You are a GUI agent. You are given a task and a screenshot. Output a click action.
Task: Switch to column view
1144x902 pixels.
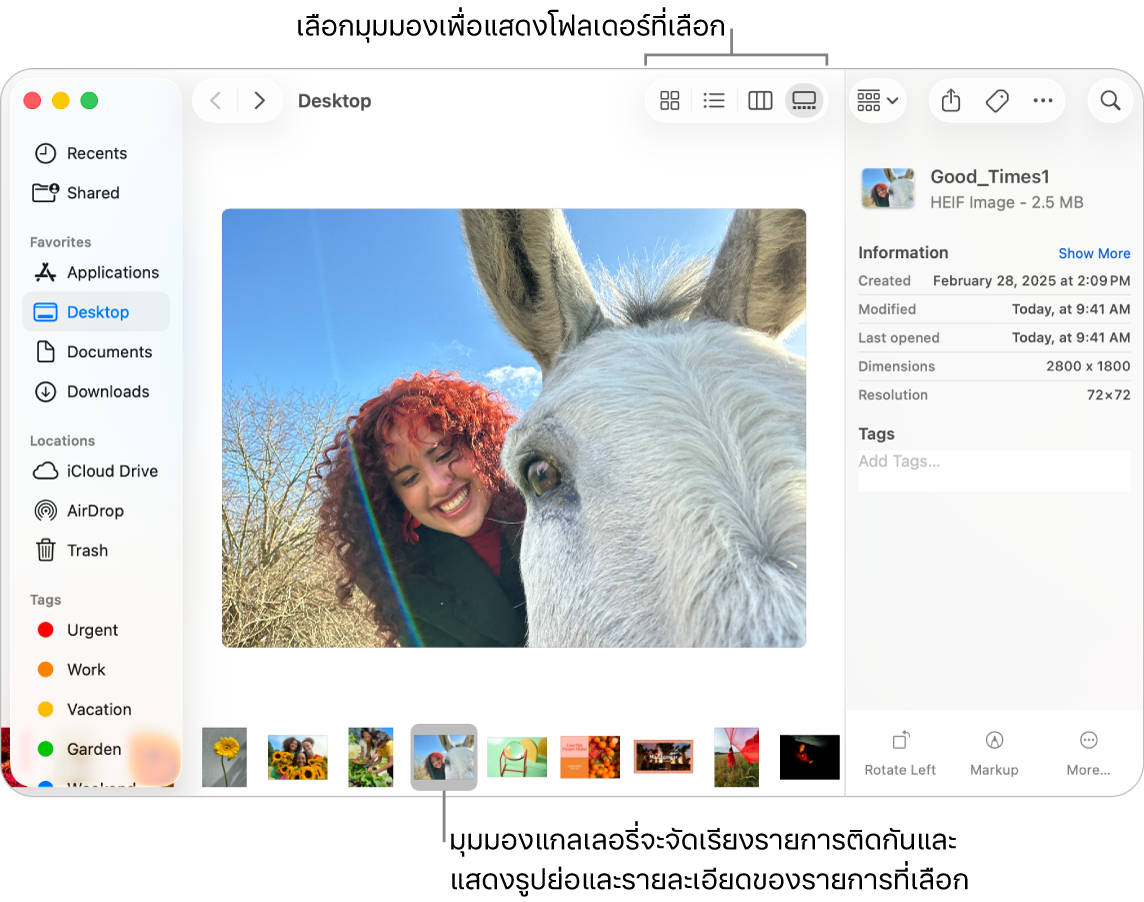pos(759,100)
